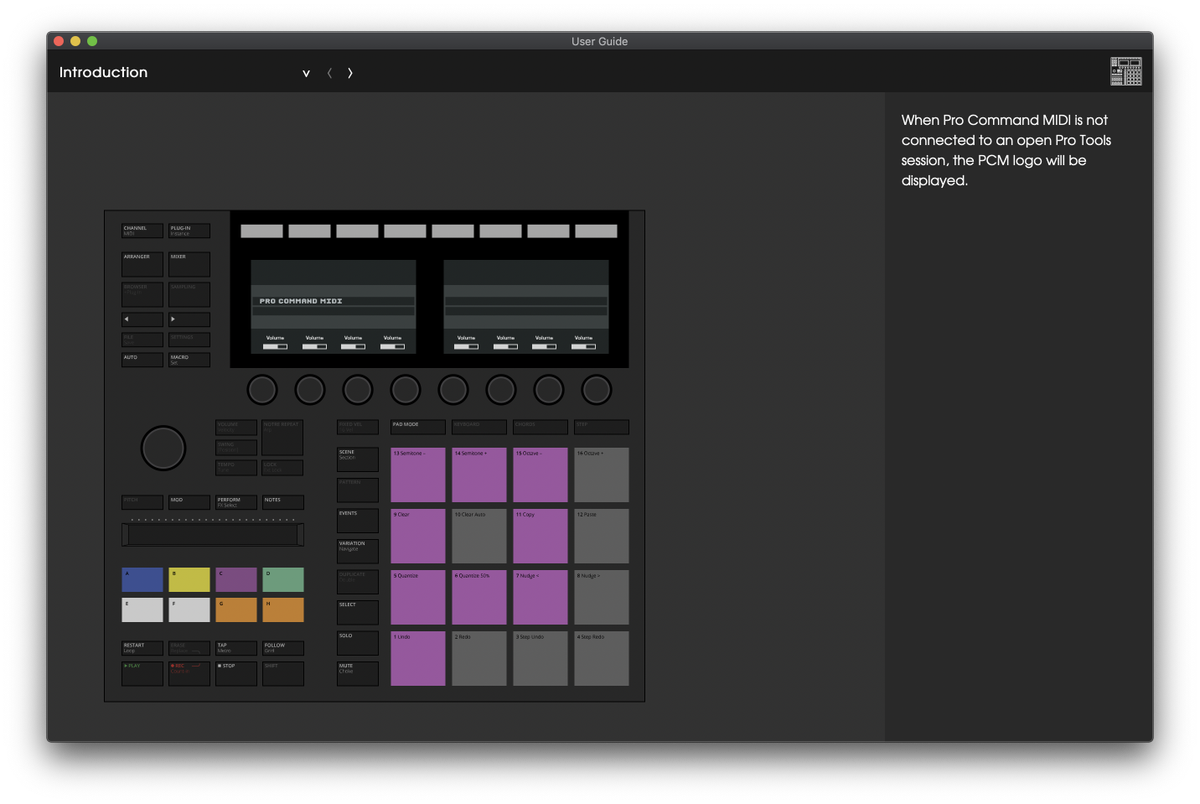Image resolution: width=1200 pixels, height=804 pixels.
Task: Tap pad 5 Quantize
Action: click(418, 597)
